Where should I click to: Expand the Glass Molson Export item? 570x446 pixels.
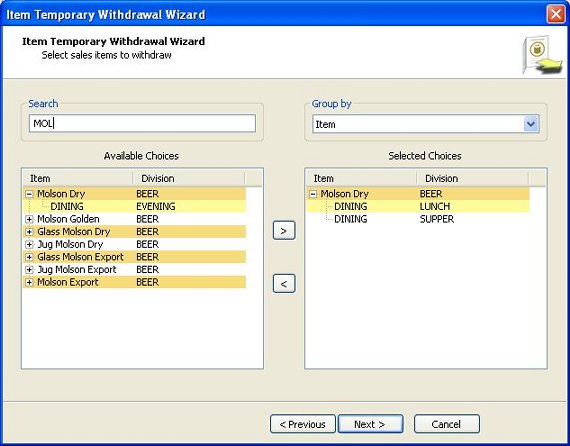tap(29, 257)
